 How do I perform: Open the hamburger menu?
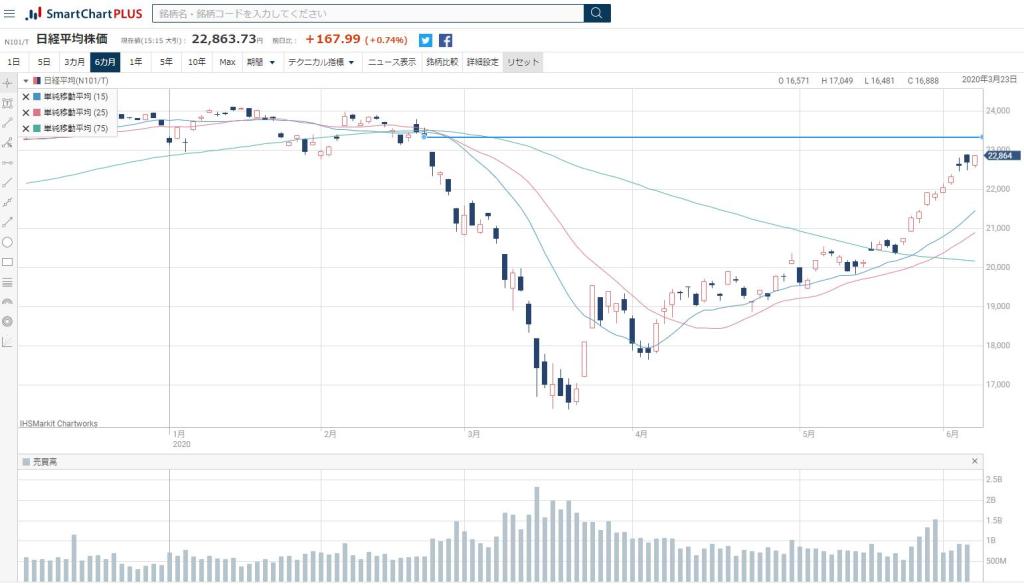coord(9,13)
